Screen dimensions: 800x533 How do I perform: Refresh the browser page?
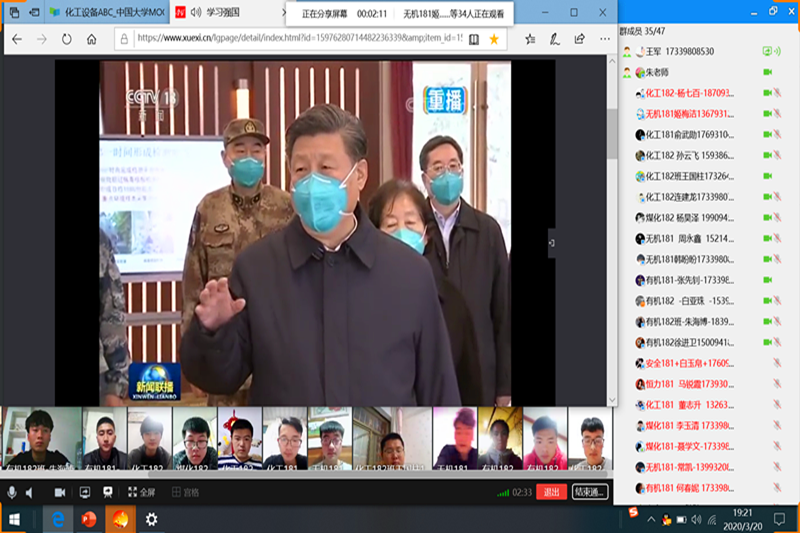coord(67,39)
